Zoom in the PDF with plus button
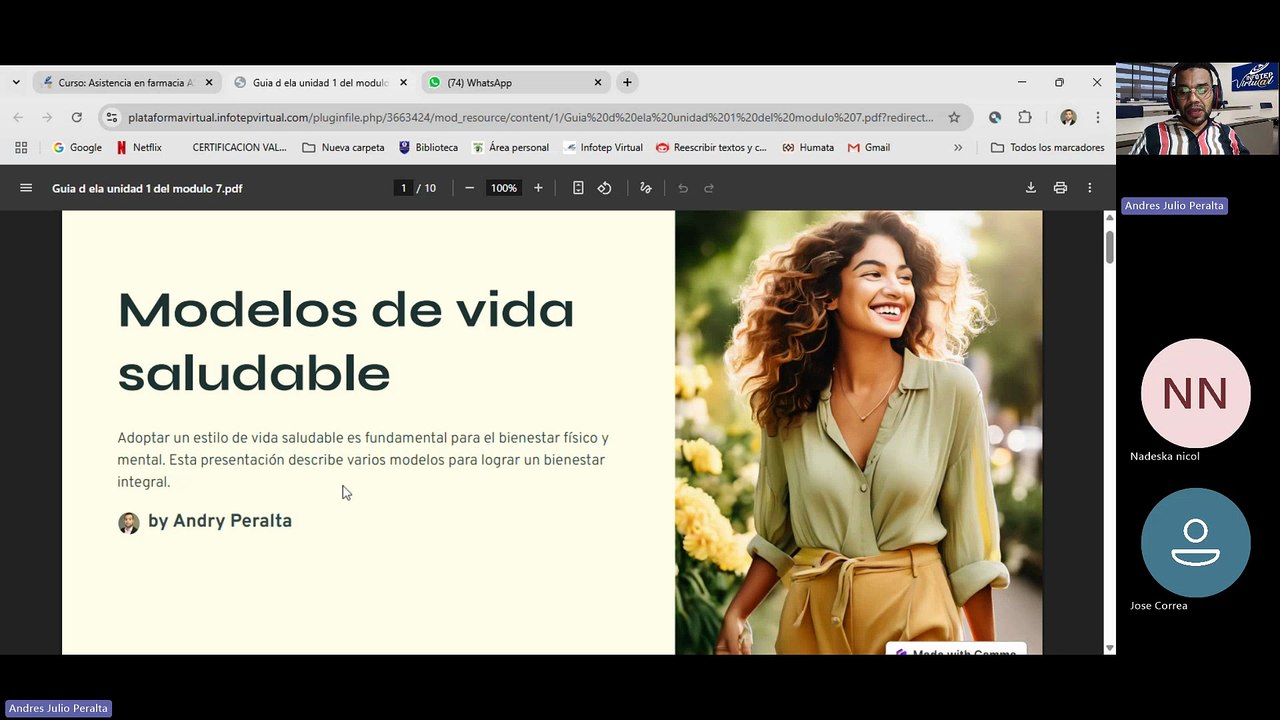Screen dimensions: 1280x720 538,188
